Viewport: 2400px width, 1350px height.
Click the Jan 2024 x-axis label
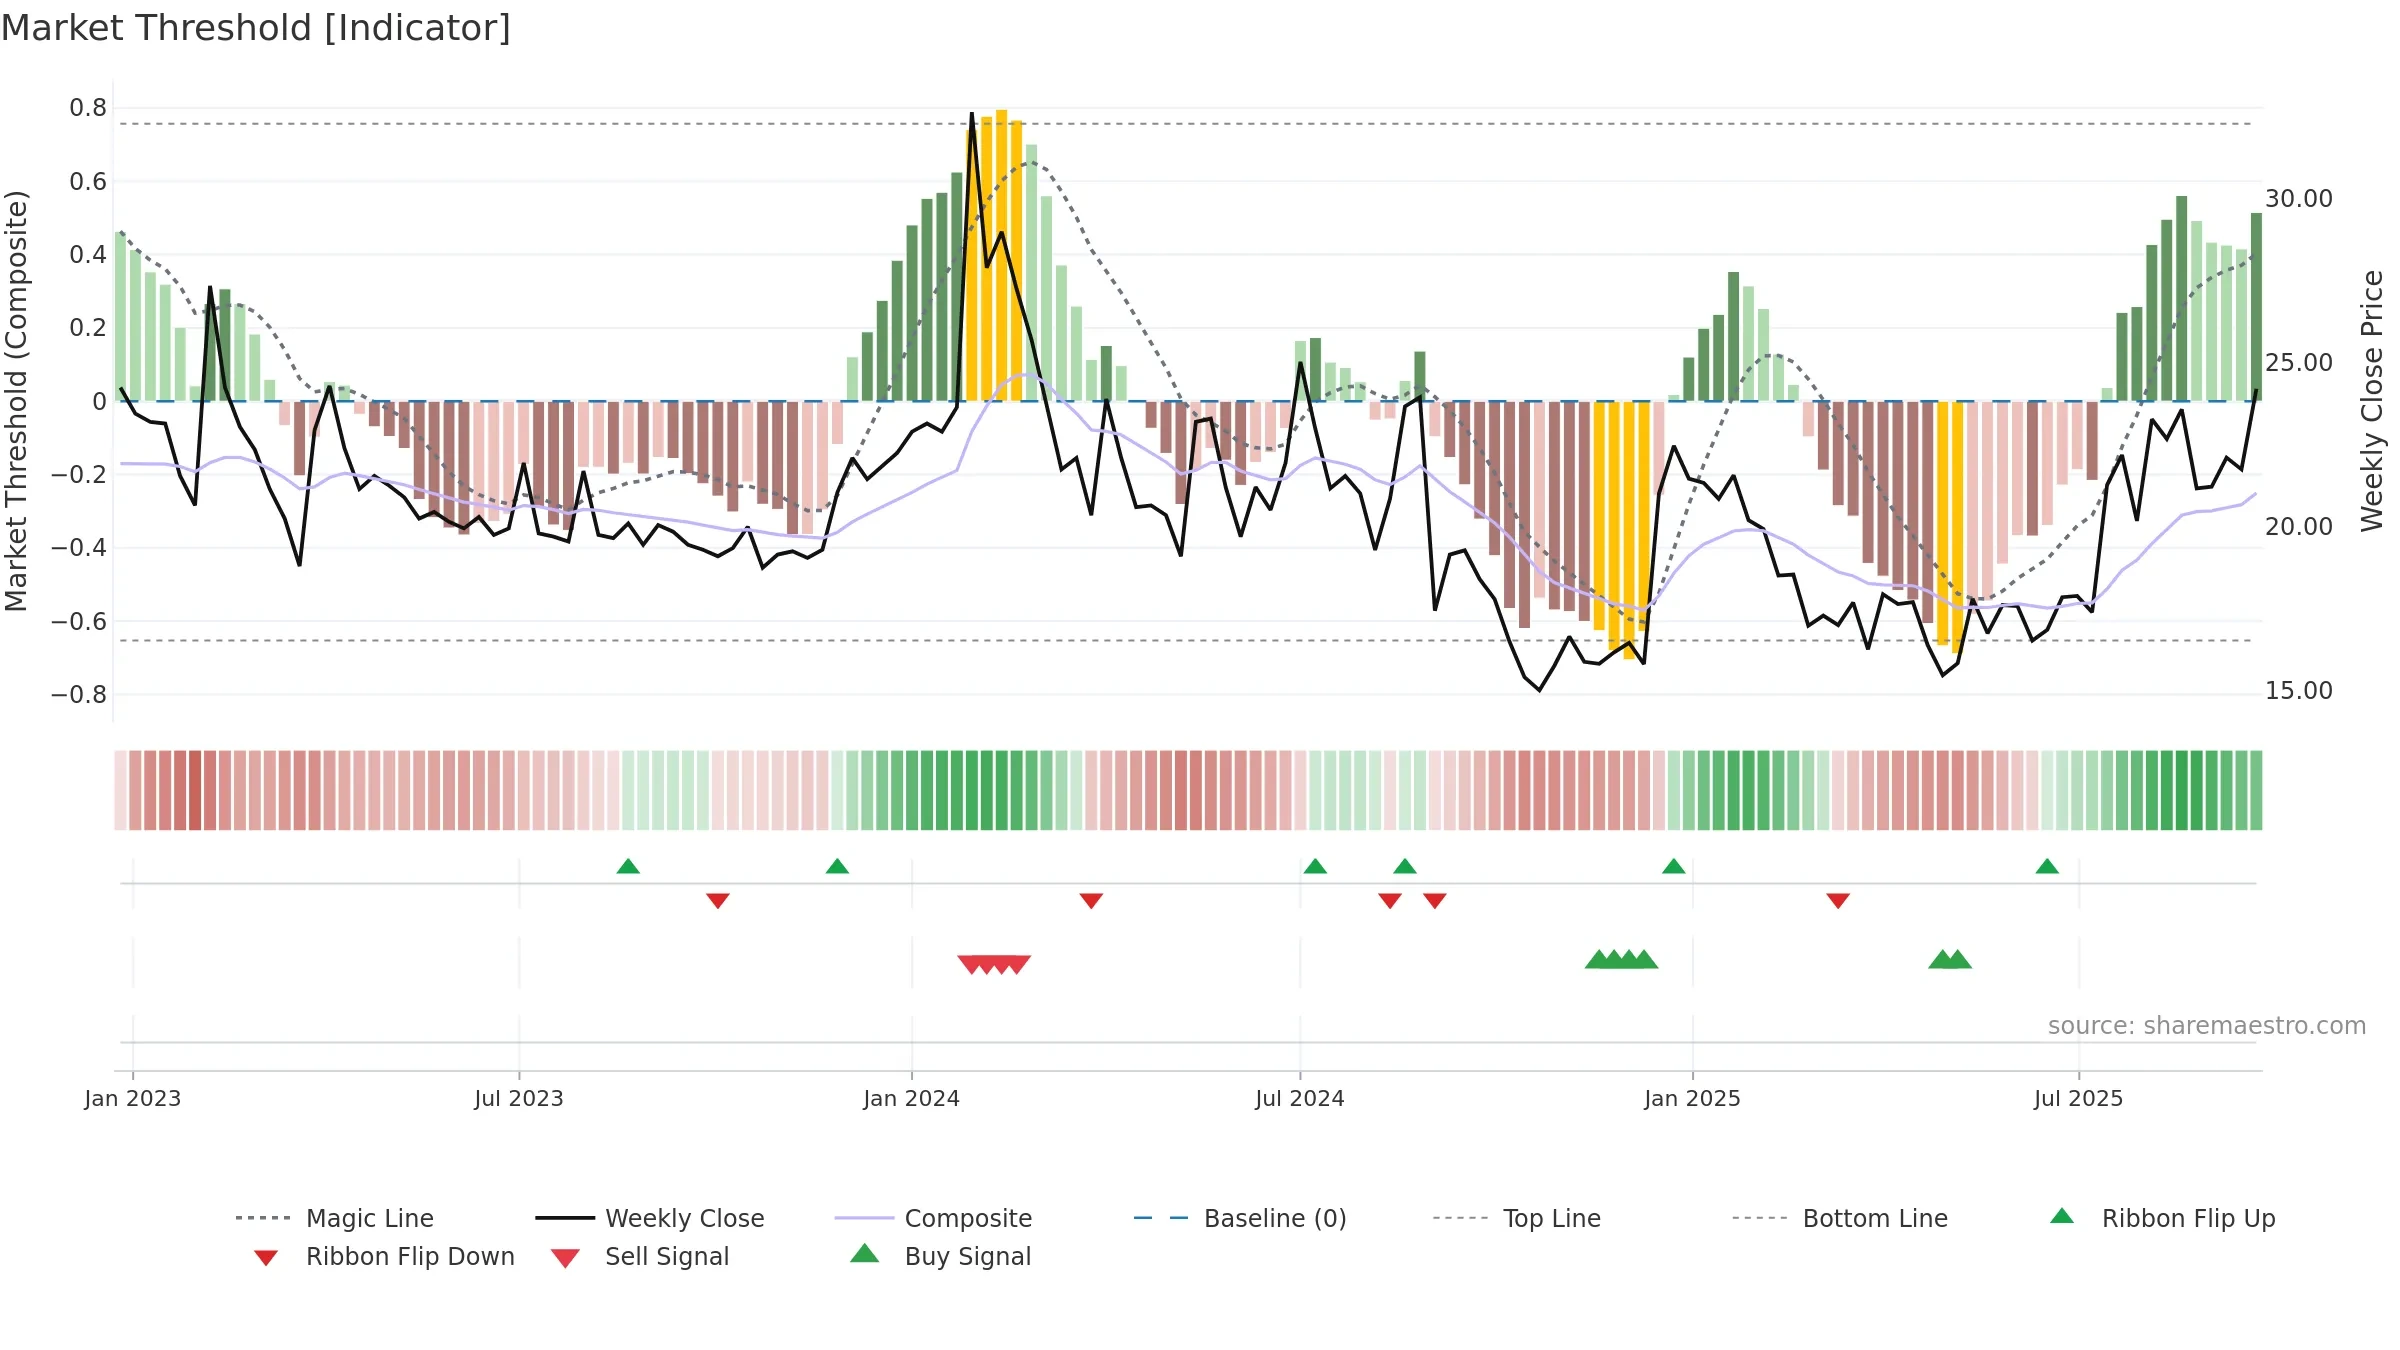[x=912, y=1099]
